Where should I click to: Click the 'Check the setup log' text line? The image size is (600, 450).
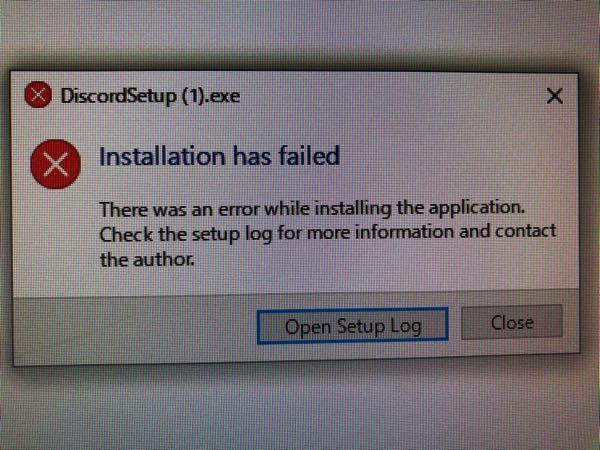(328, 233)
